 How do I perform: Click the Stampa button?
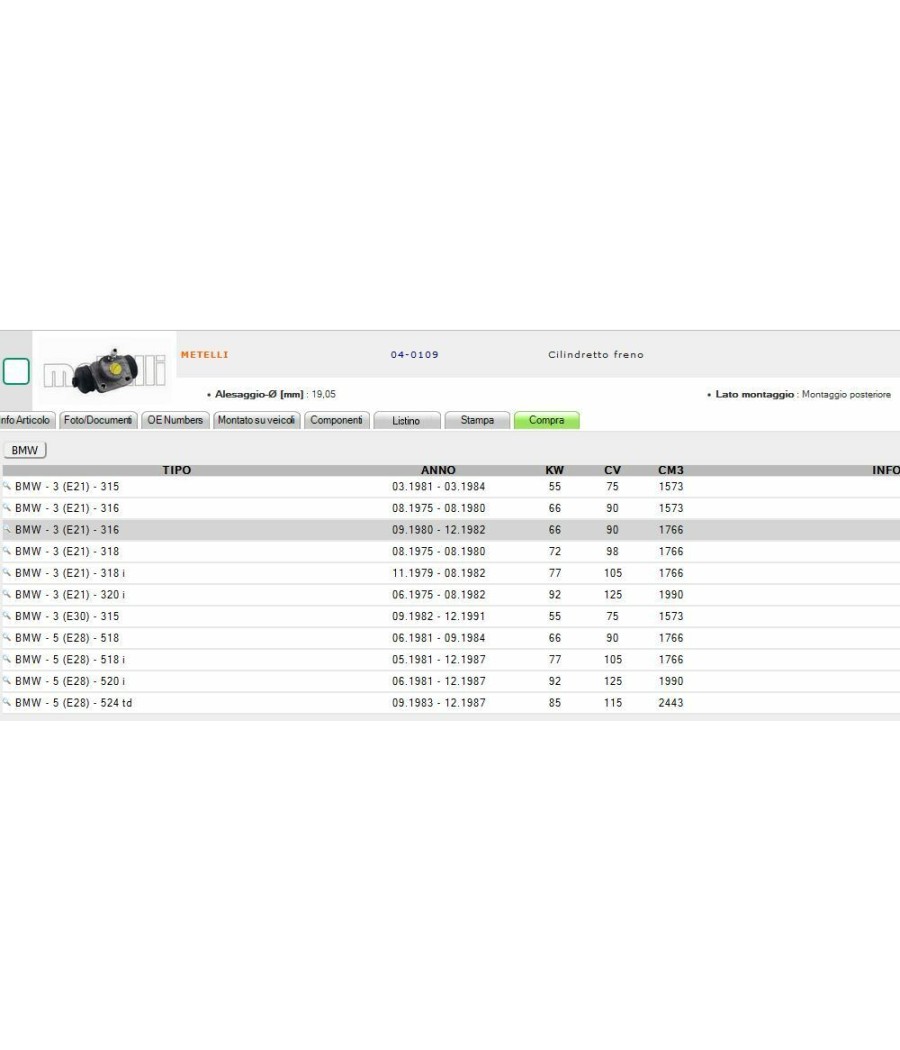coord(477,420)
